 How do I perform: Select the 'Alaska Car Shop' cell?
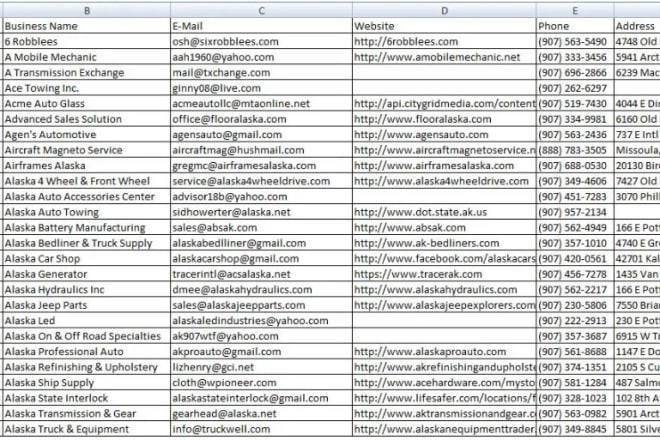(x=87, y=259)
